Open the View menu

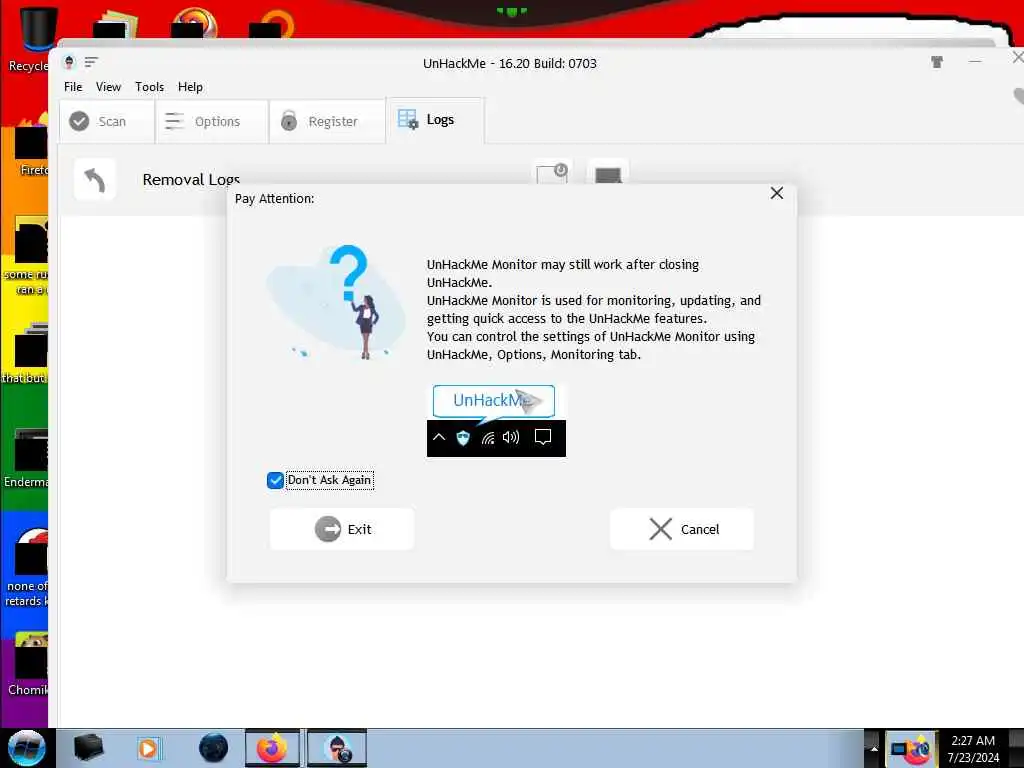pyautogui.click(x=108, y=87)
